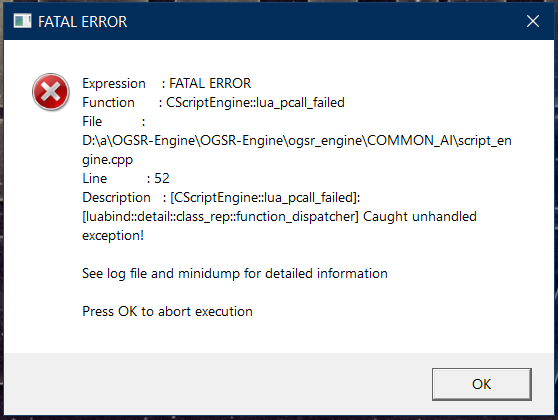Click the Line : 52 entry
The height and width of the screenshot is (420, 558).
[126, 178]
